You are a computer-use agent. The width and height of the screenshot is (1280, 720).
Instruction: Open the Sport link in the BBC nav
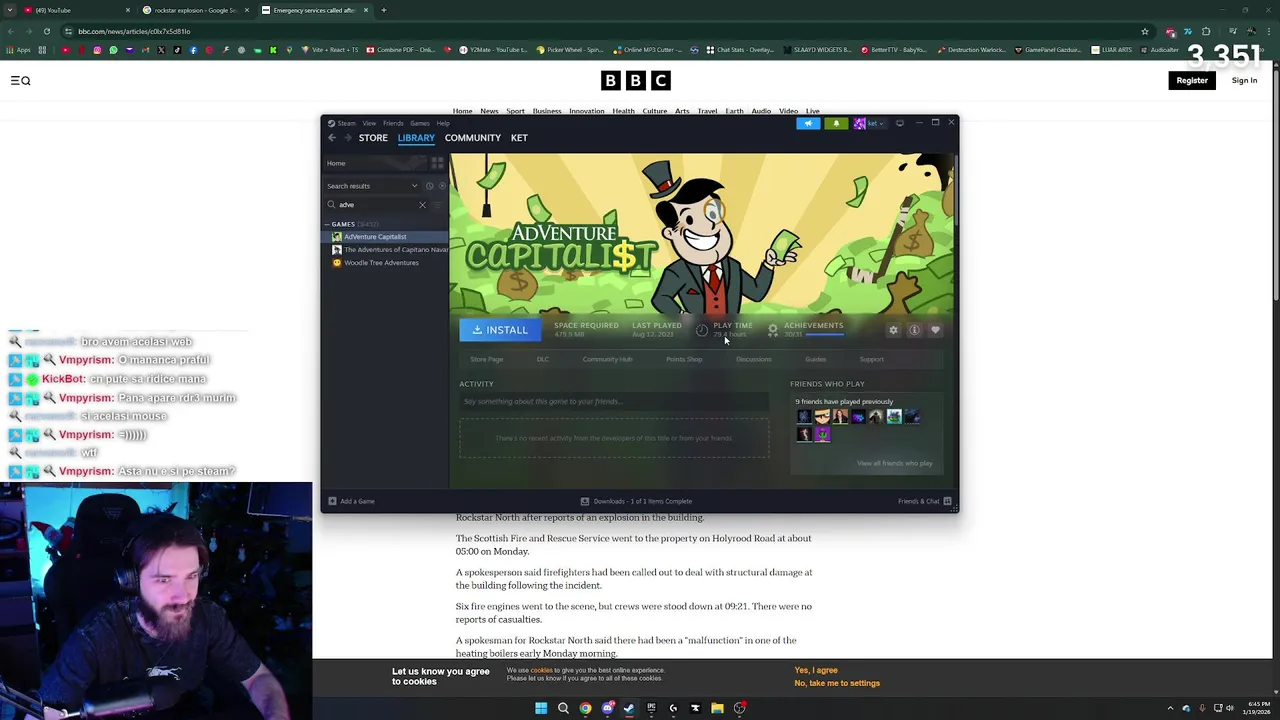tap(515, 111)
